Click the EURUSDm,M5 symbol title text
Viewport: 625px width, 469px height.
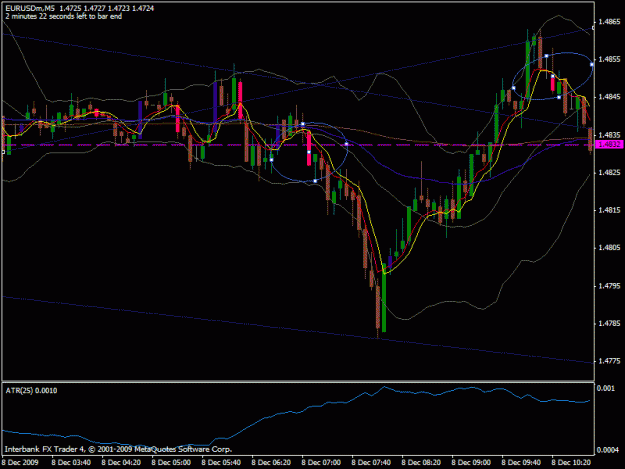click(30, 8)
